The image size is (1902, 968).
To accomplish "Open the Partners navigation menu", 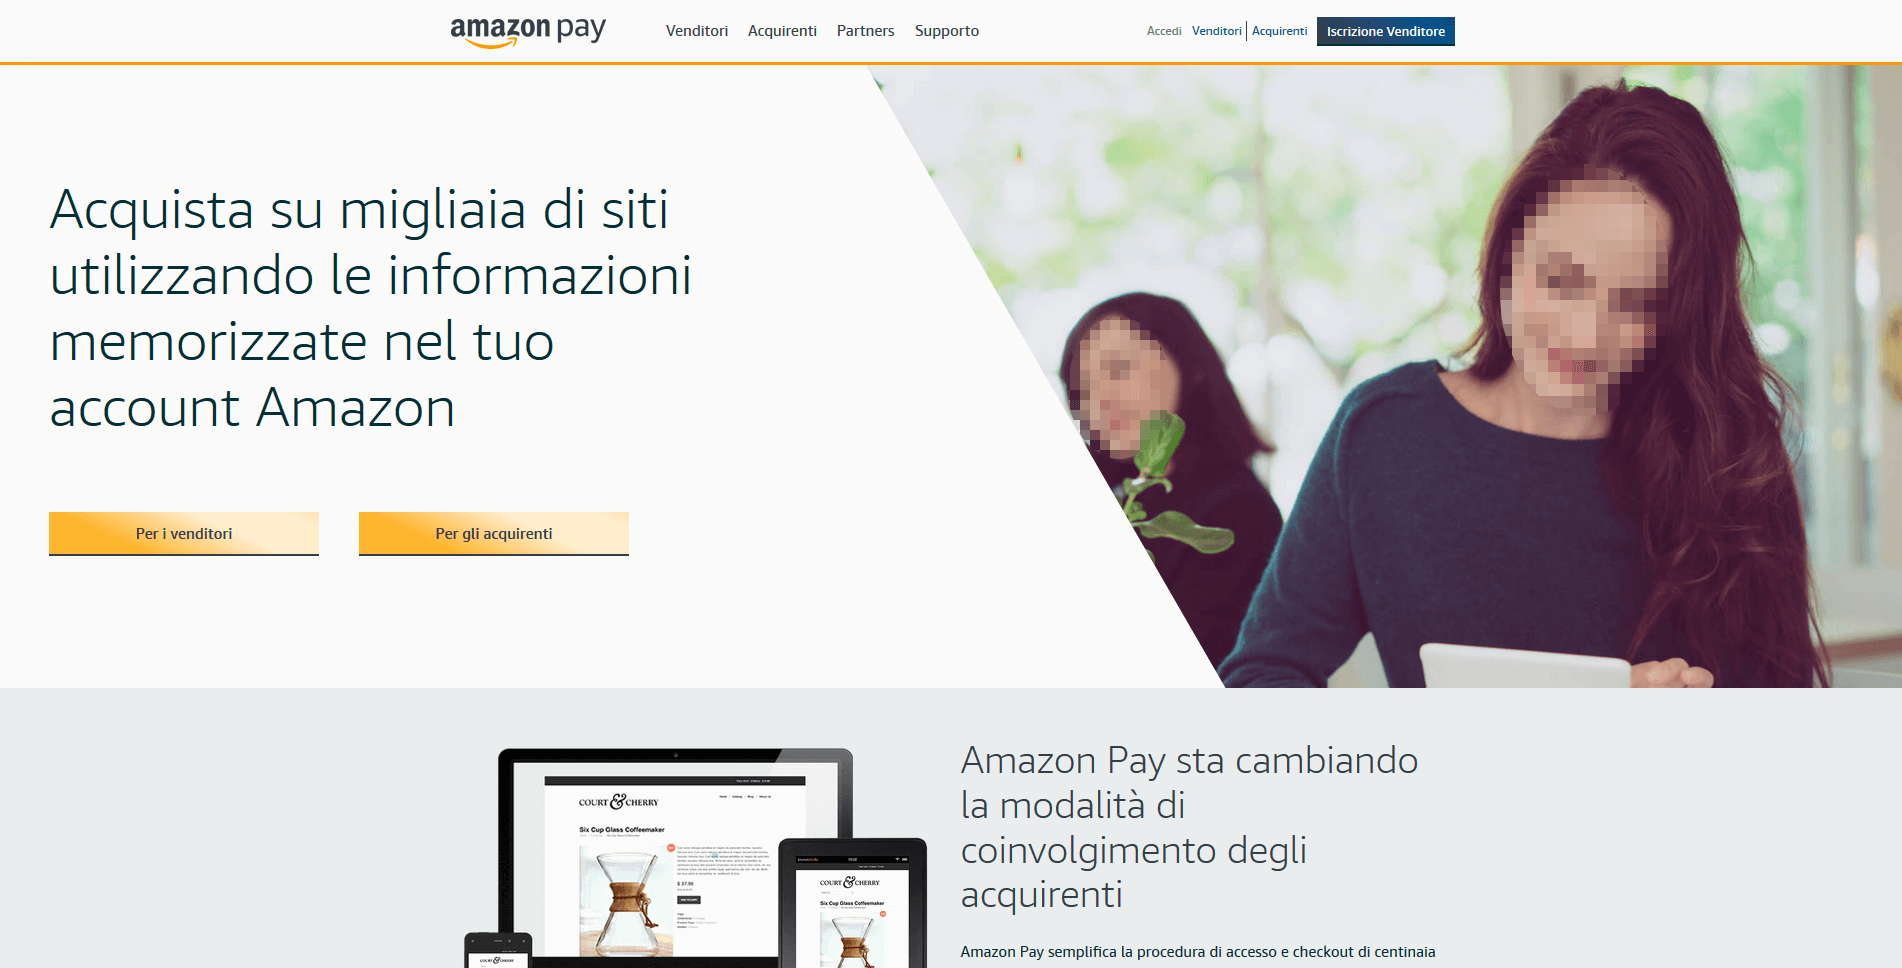I will pos(866,31).
